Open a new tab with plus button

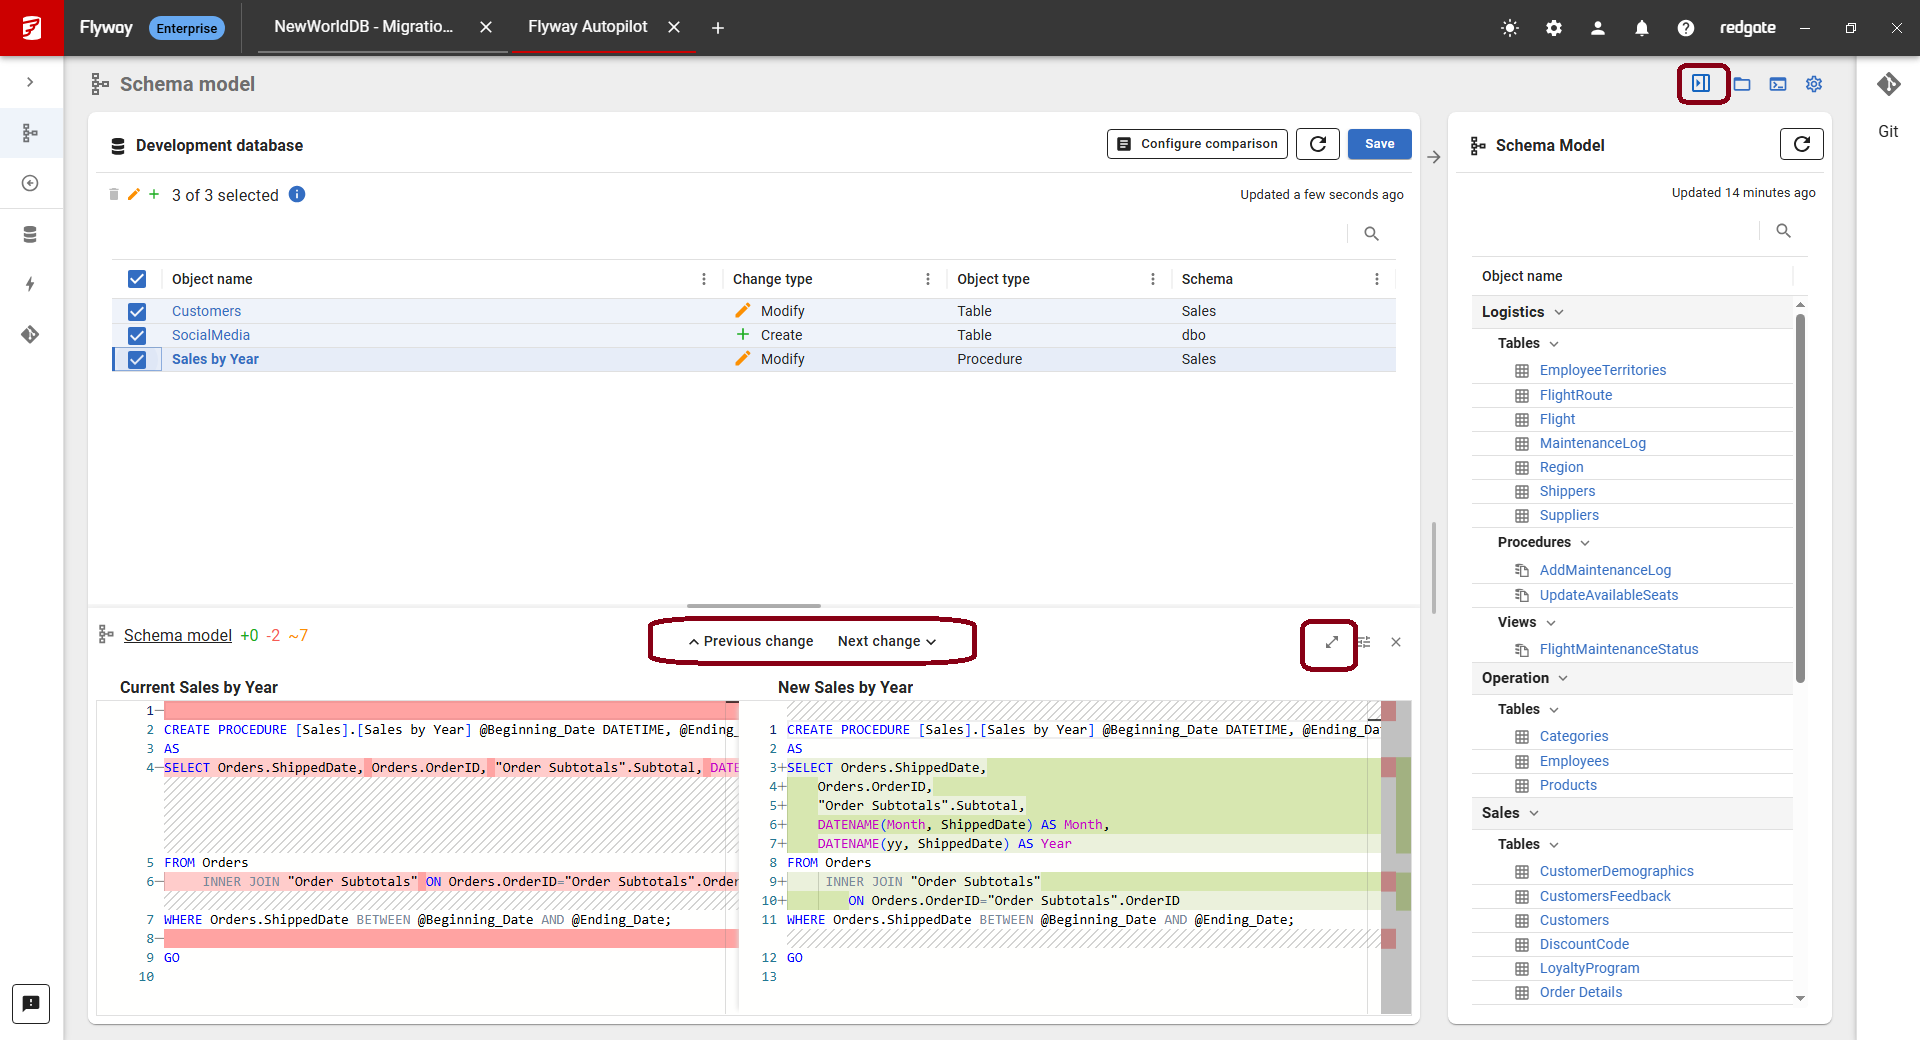point(718,28)
